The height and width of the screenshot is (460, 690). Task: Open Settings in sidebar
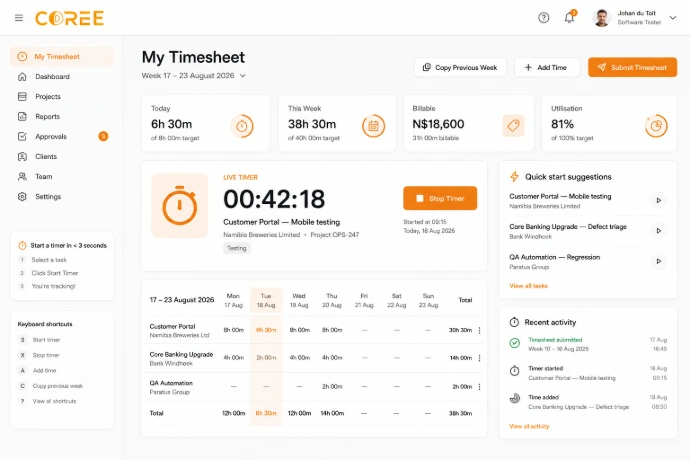click(x=62, y=196)
